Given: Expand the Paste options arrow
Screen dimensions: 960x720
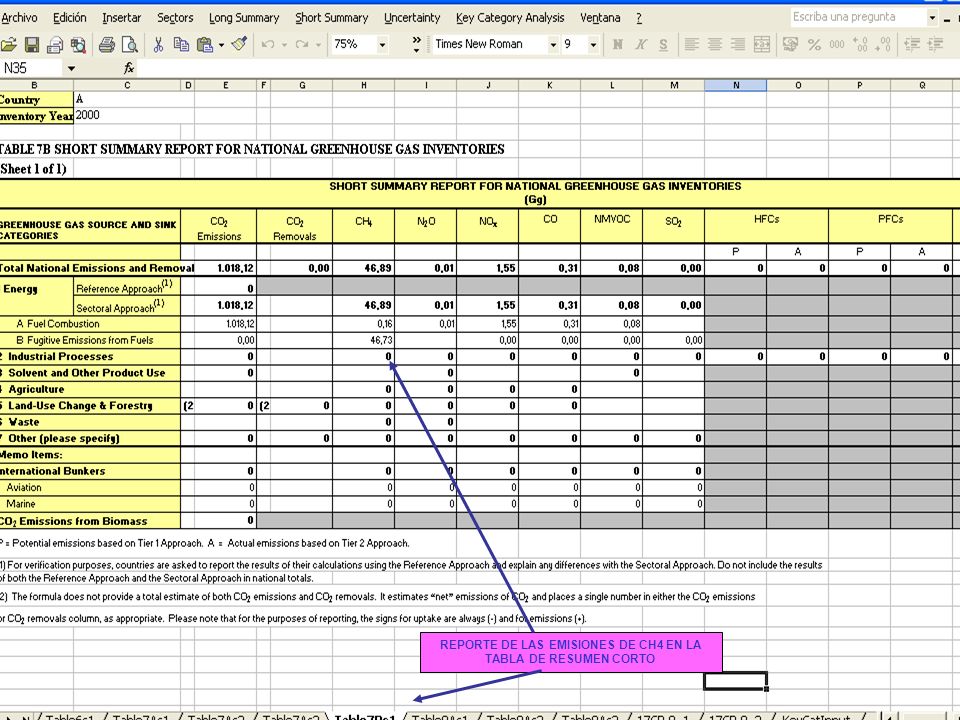Looking at the screenshot, I should tap(221, 44).
